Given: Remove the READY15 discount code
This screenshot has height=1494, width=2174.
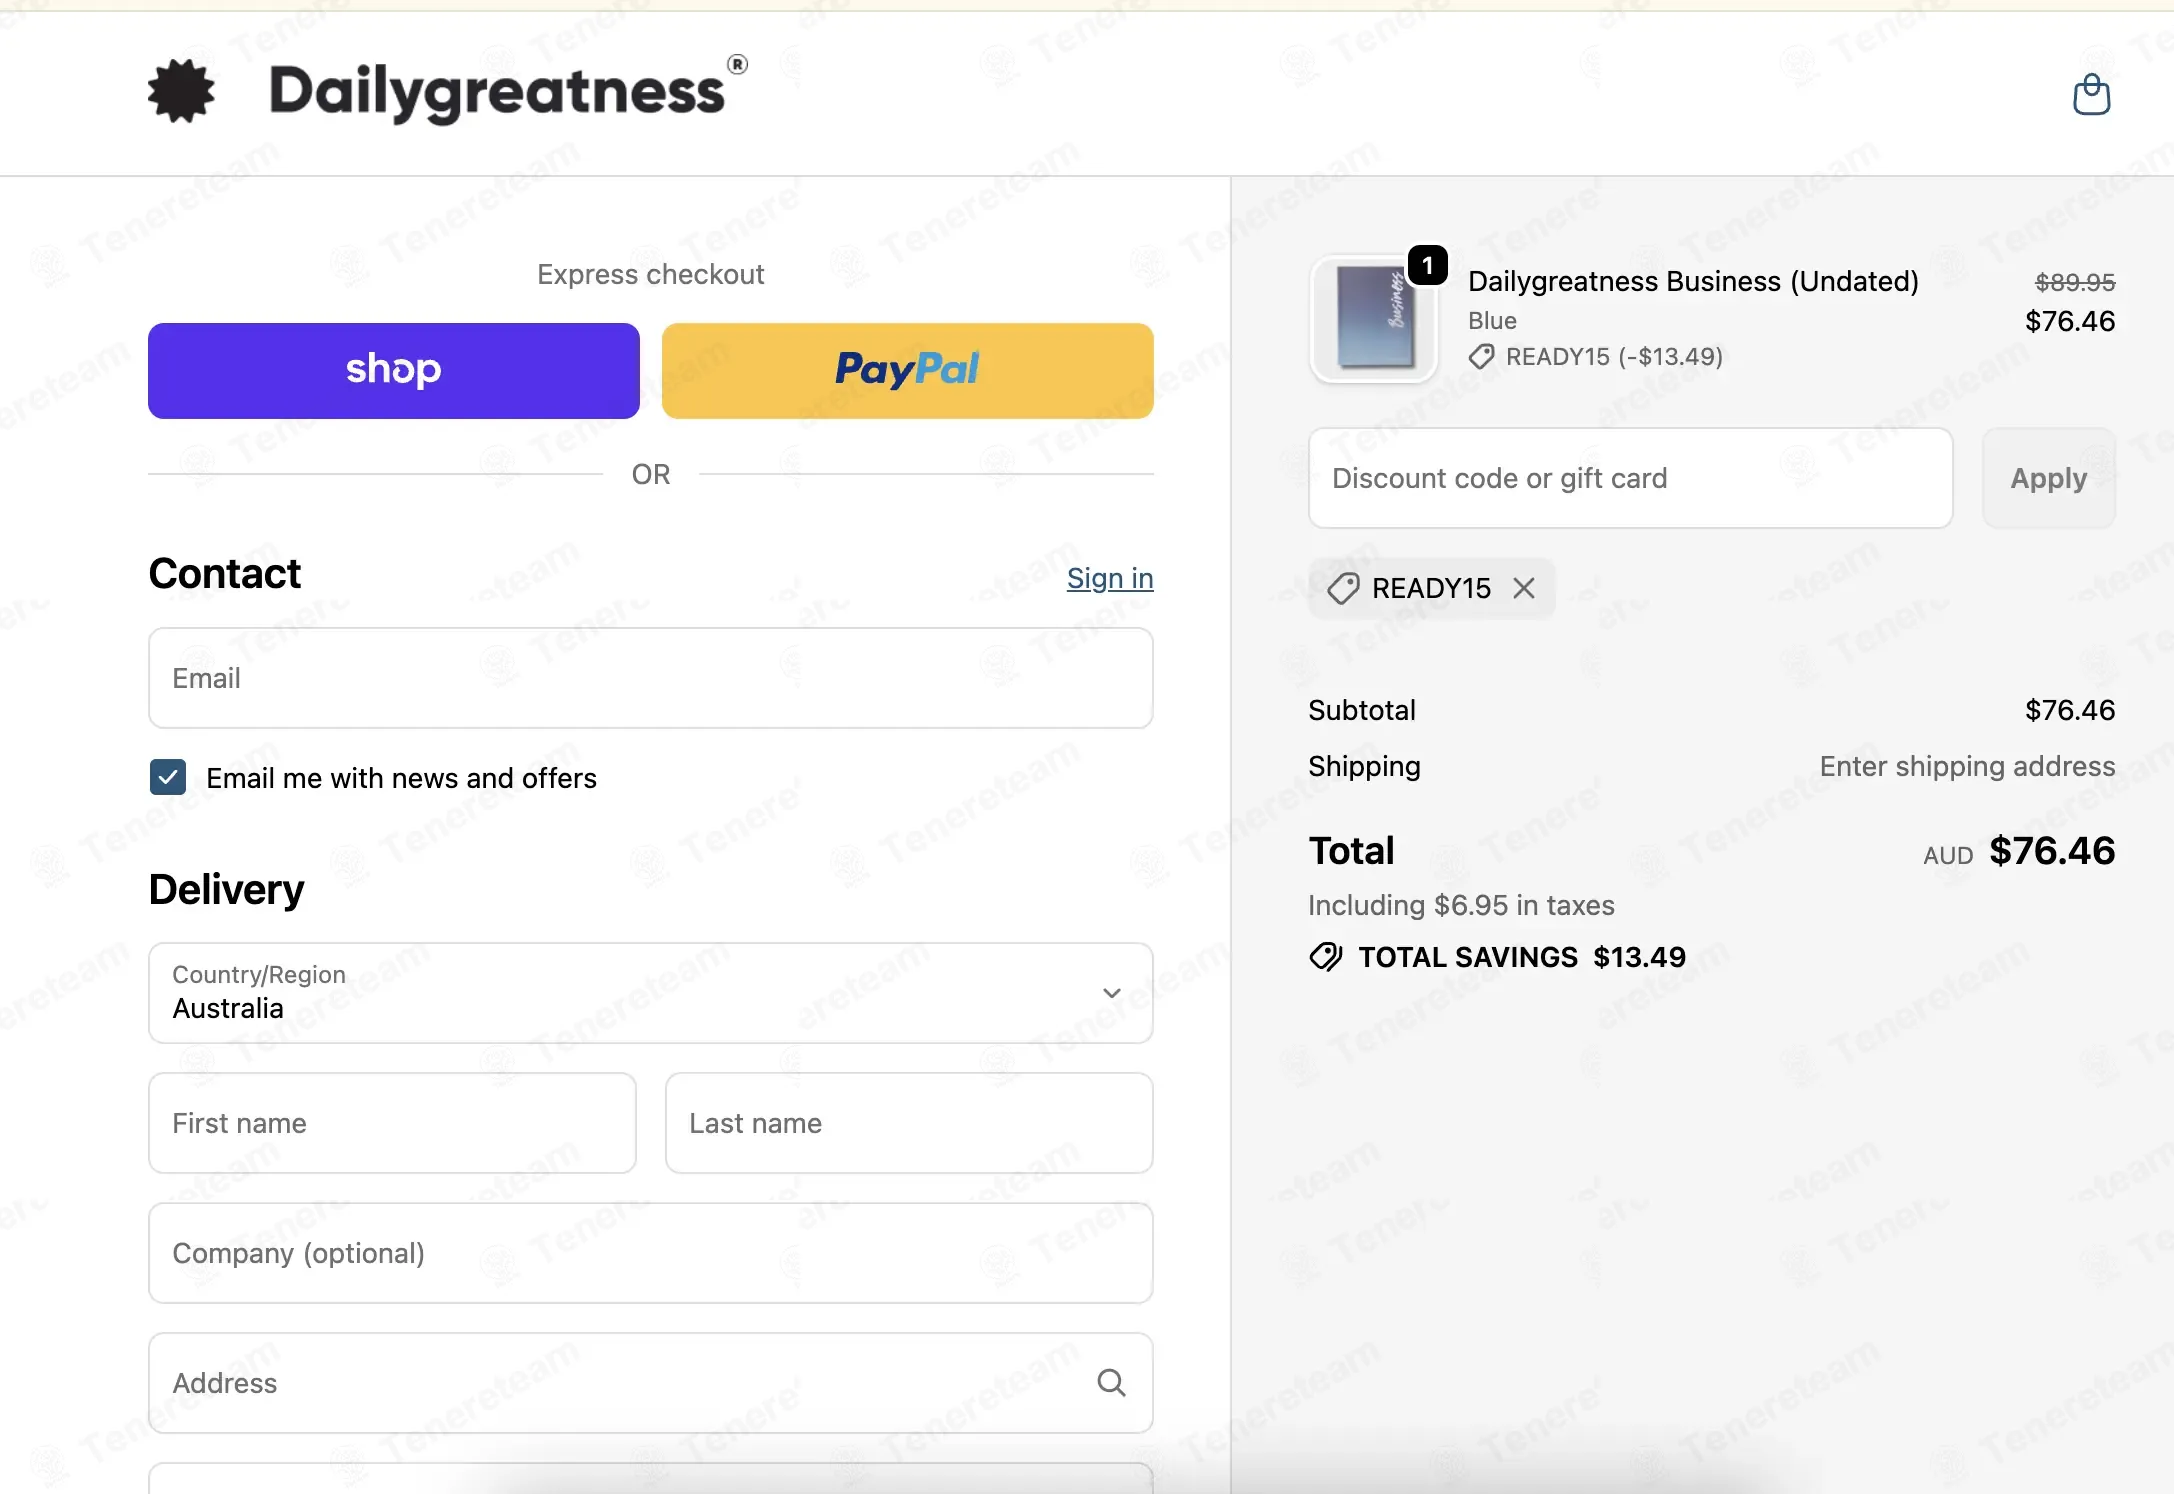Looking at the screenshot, I should (x=1524, y=588).
